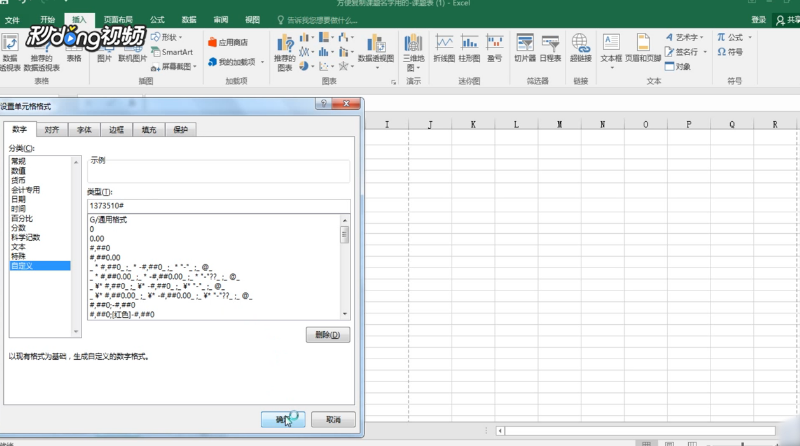Insert a SmartArt graphic

coord(172,52)
